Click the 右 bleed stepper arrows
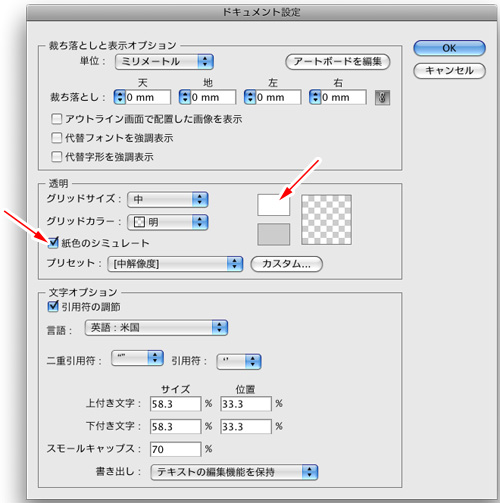This screenshot has height=503, width=500. (315, 97)
